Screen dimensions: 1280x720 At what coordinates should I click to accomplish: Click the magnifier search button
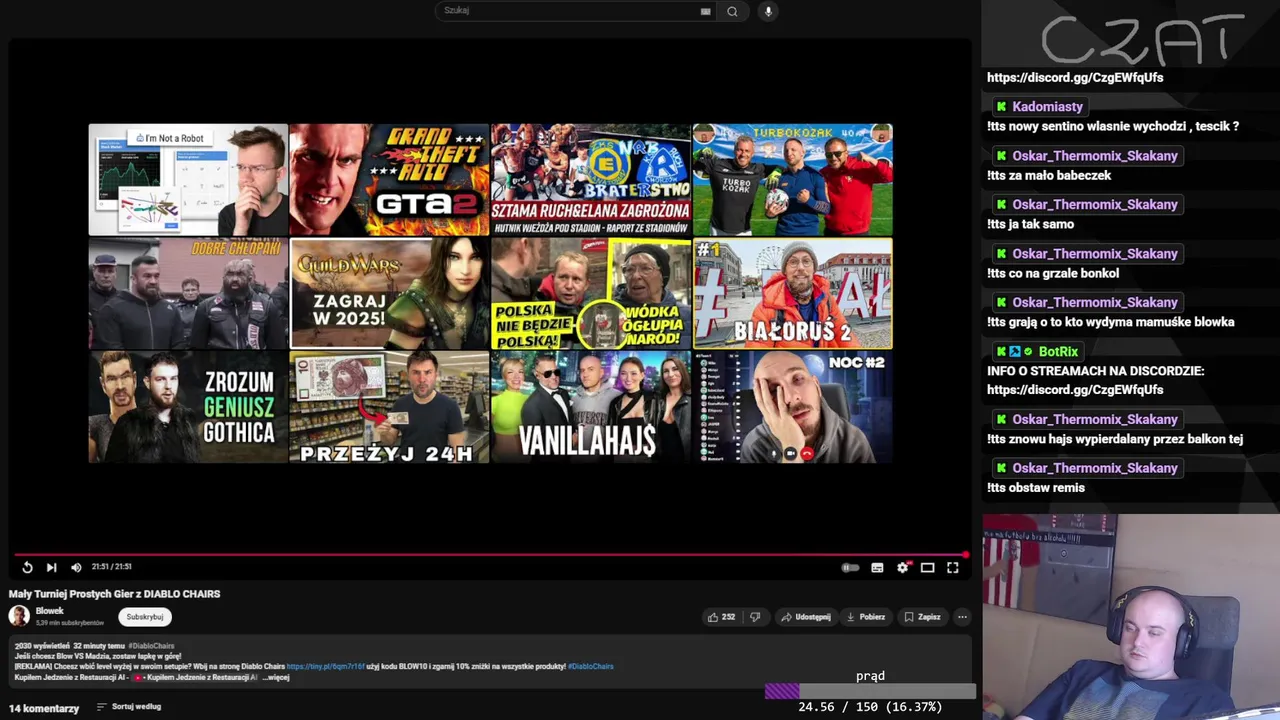point(732,11)
